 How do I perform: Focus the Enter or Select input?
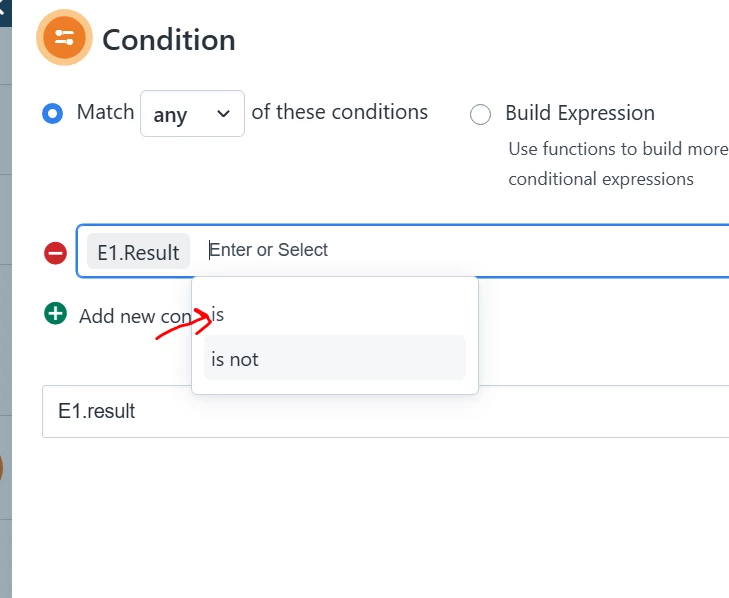(465, 250)
